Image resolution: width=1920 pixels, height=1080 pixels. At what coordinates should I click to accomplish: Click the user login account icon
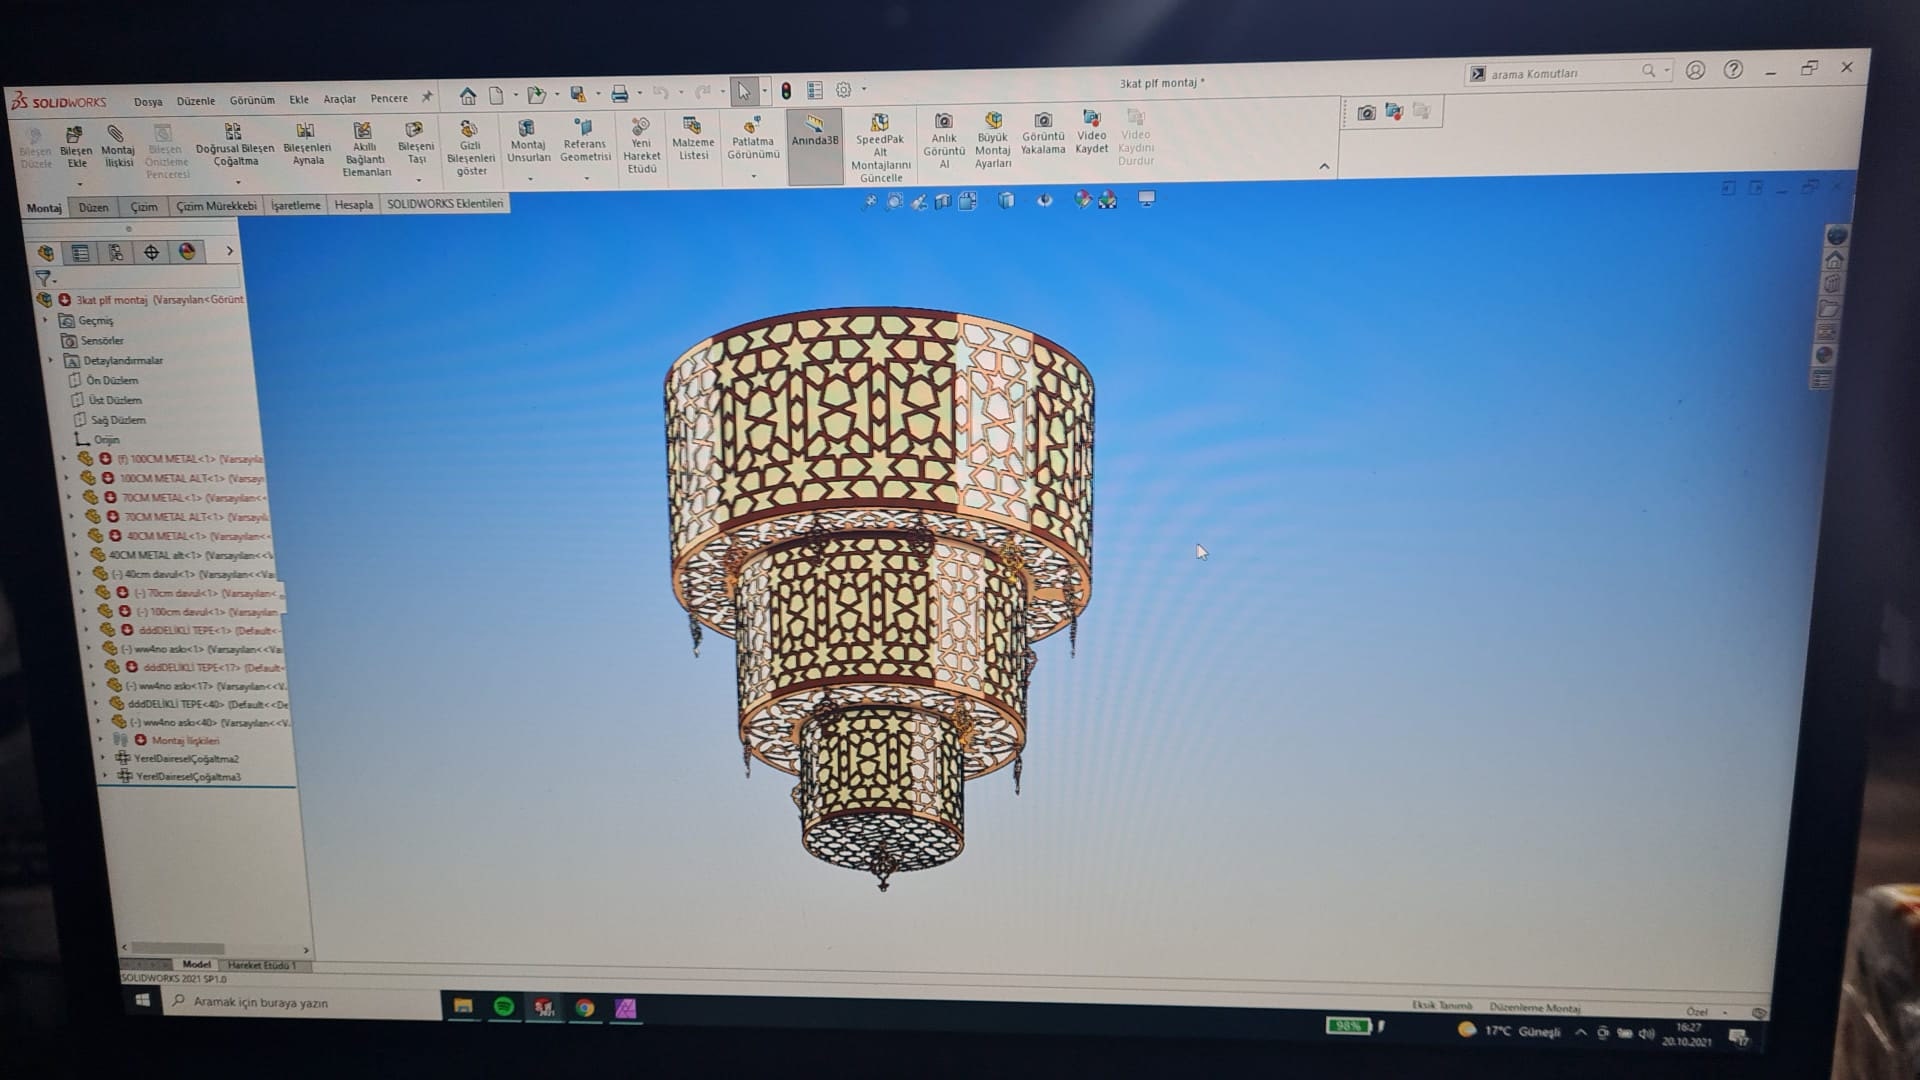click(x=1695, y=70)
